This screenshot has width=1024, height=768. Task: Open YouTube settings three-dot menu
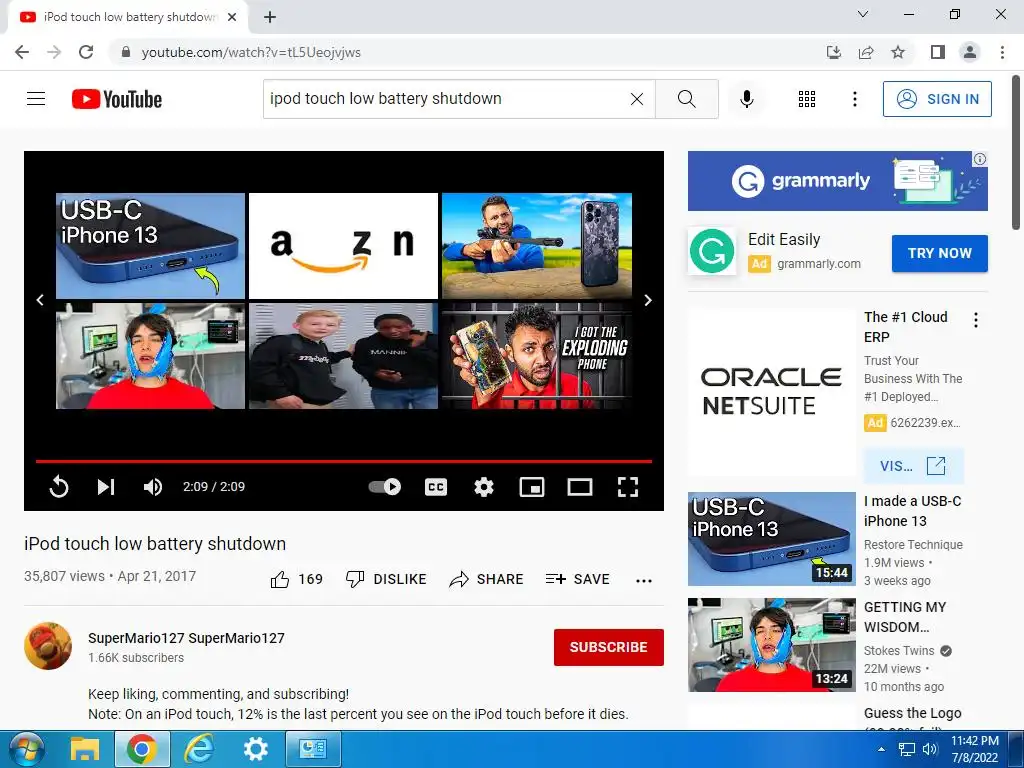[x=855, y=99]
